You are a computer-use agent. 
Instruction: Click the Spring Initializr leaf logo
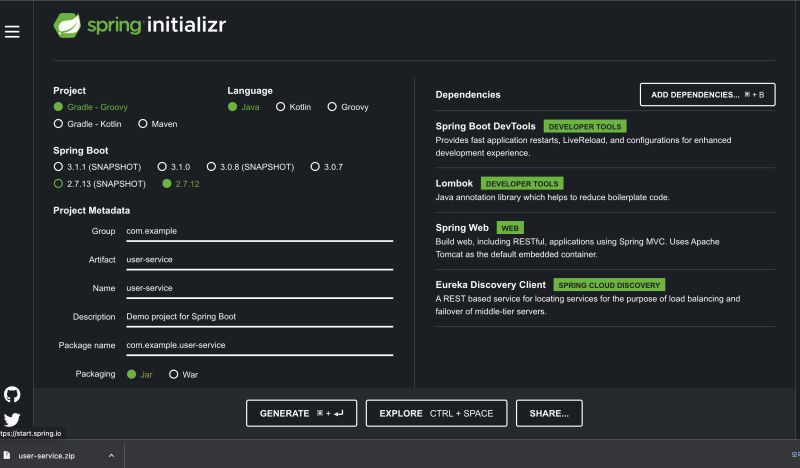coord(67,25)
